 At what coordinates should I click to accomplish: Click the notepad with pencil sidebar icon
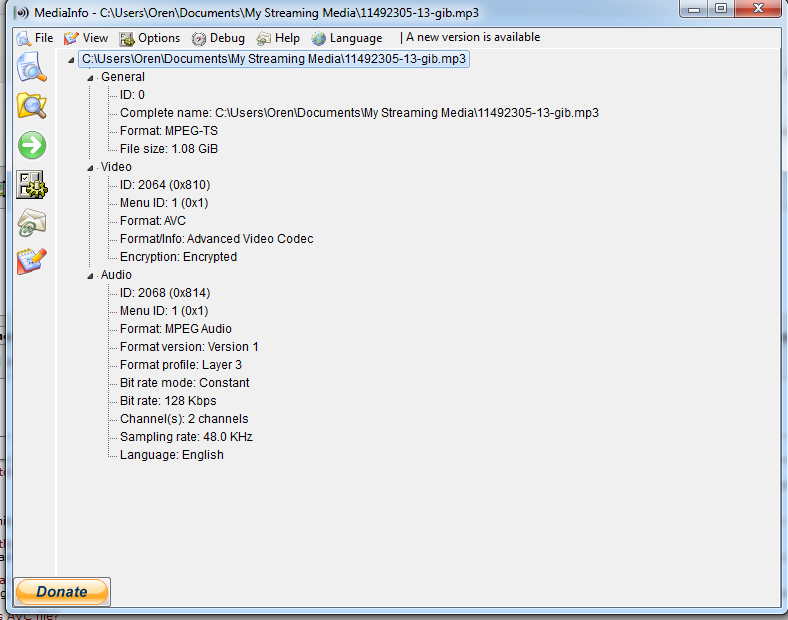32,261
